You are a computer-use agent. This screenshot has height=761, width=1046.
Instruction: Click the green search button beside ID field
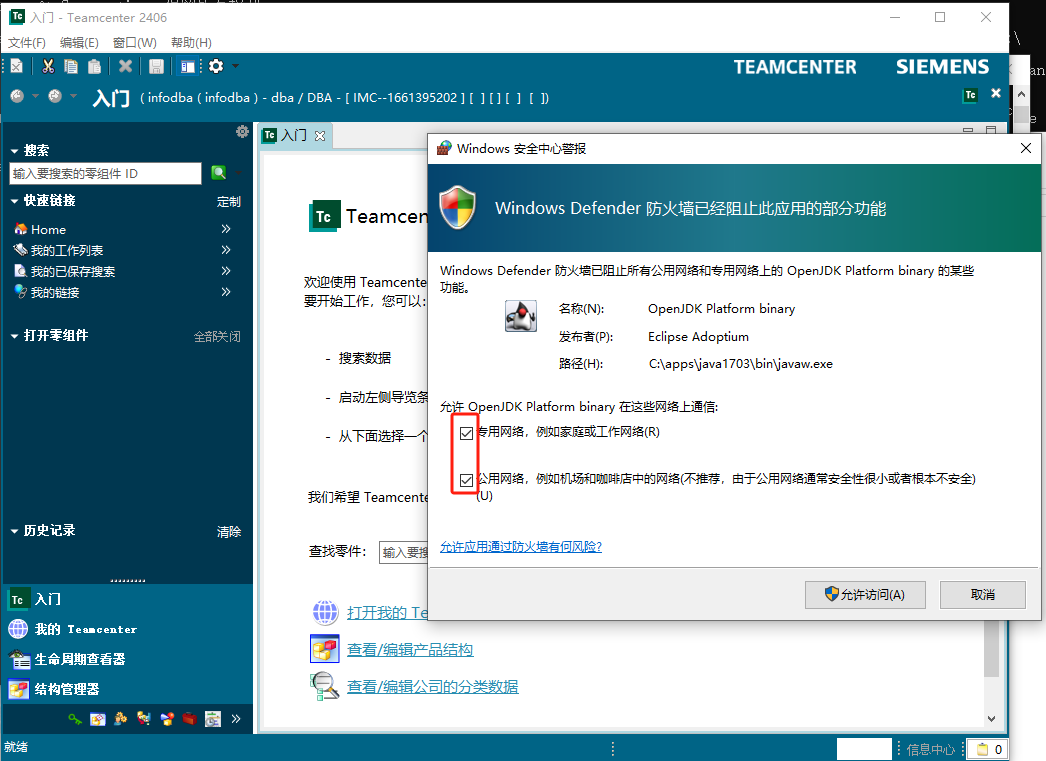(219, 173)
